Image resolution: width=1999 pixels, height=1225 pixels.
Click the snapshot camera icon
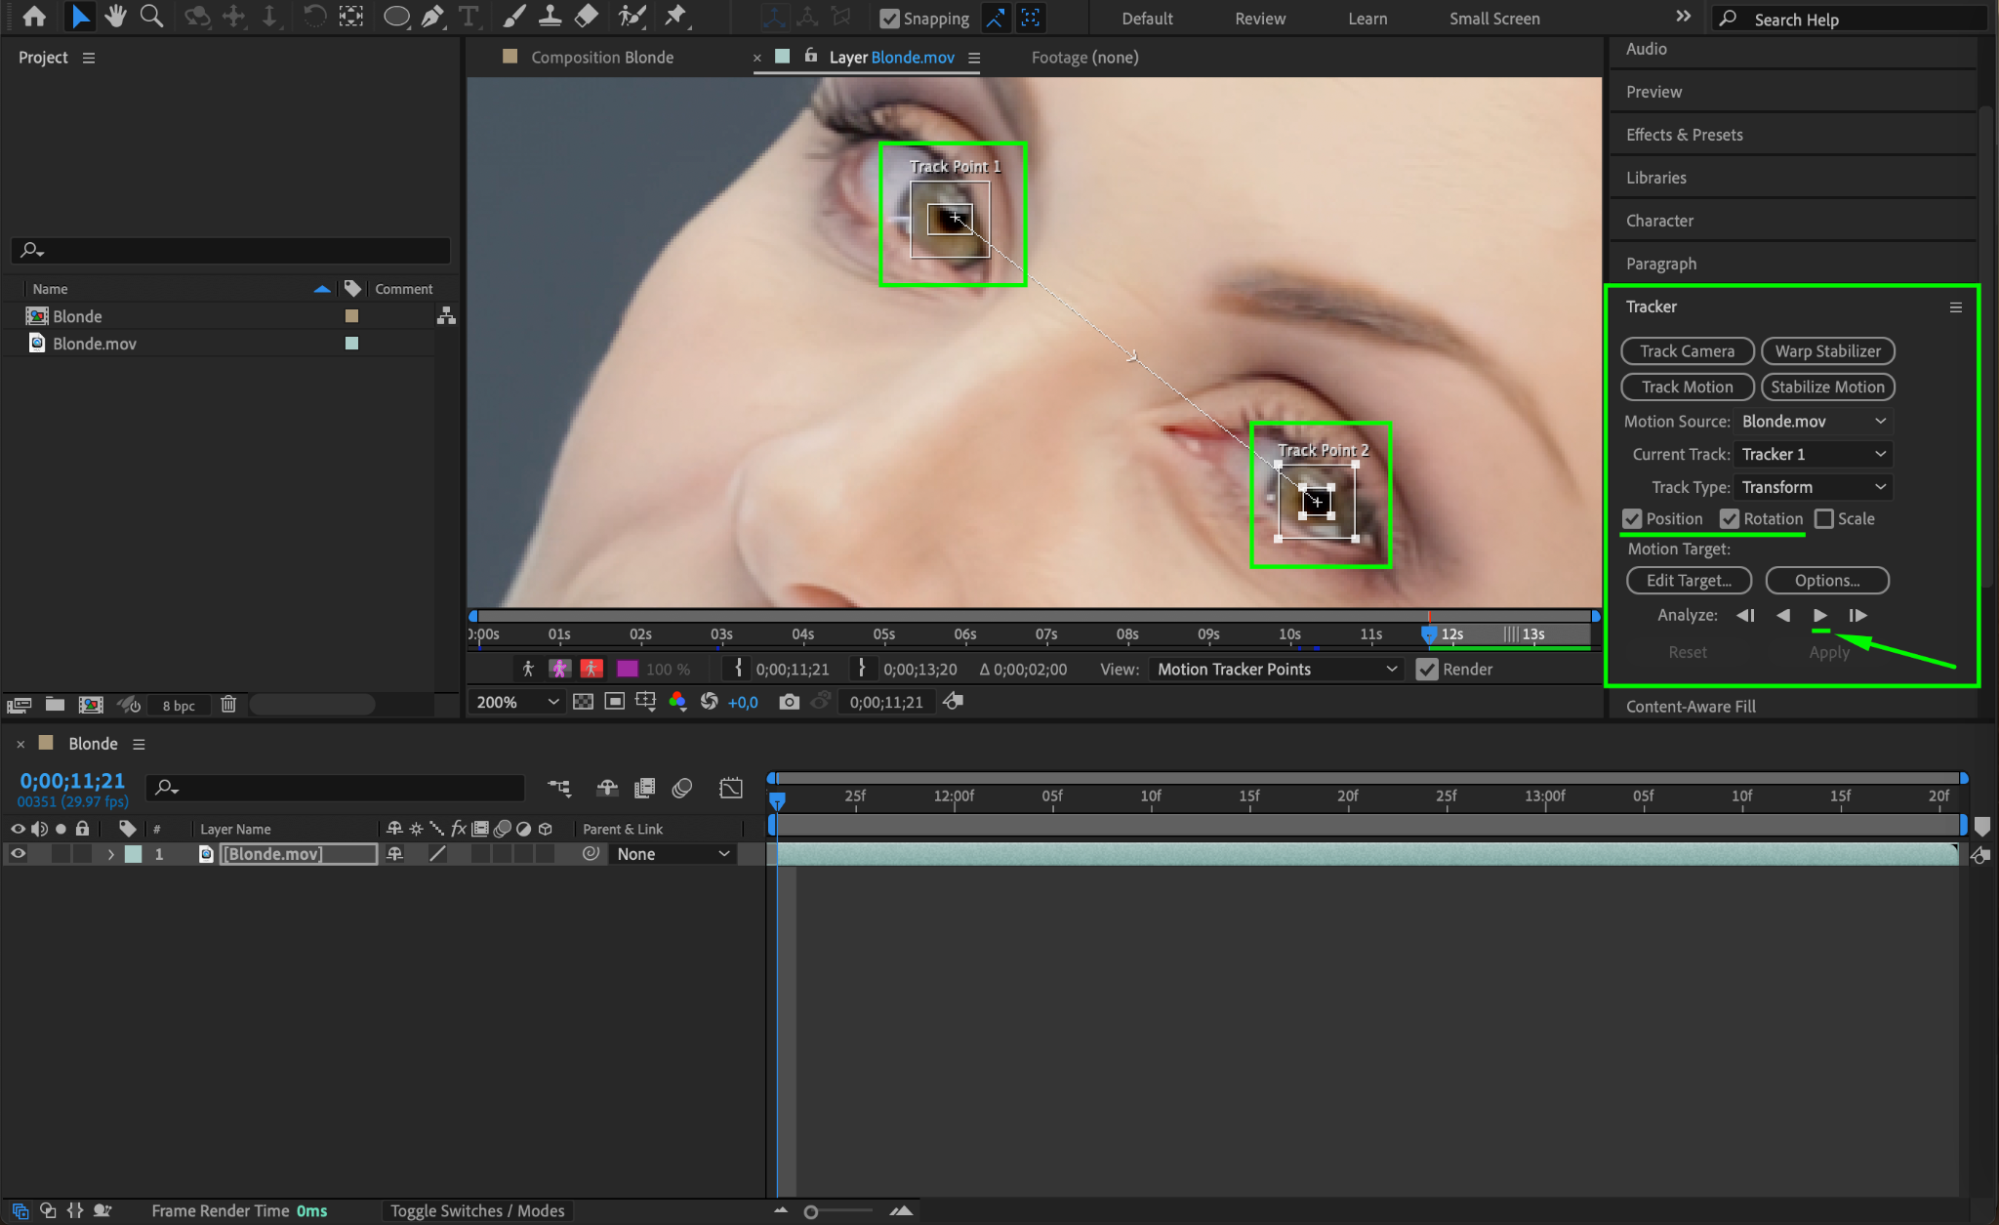789,702
